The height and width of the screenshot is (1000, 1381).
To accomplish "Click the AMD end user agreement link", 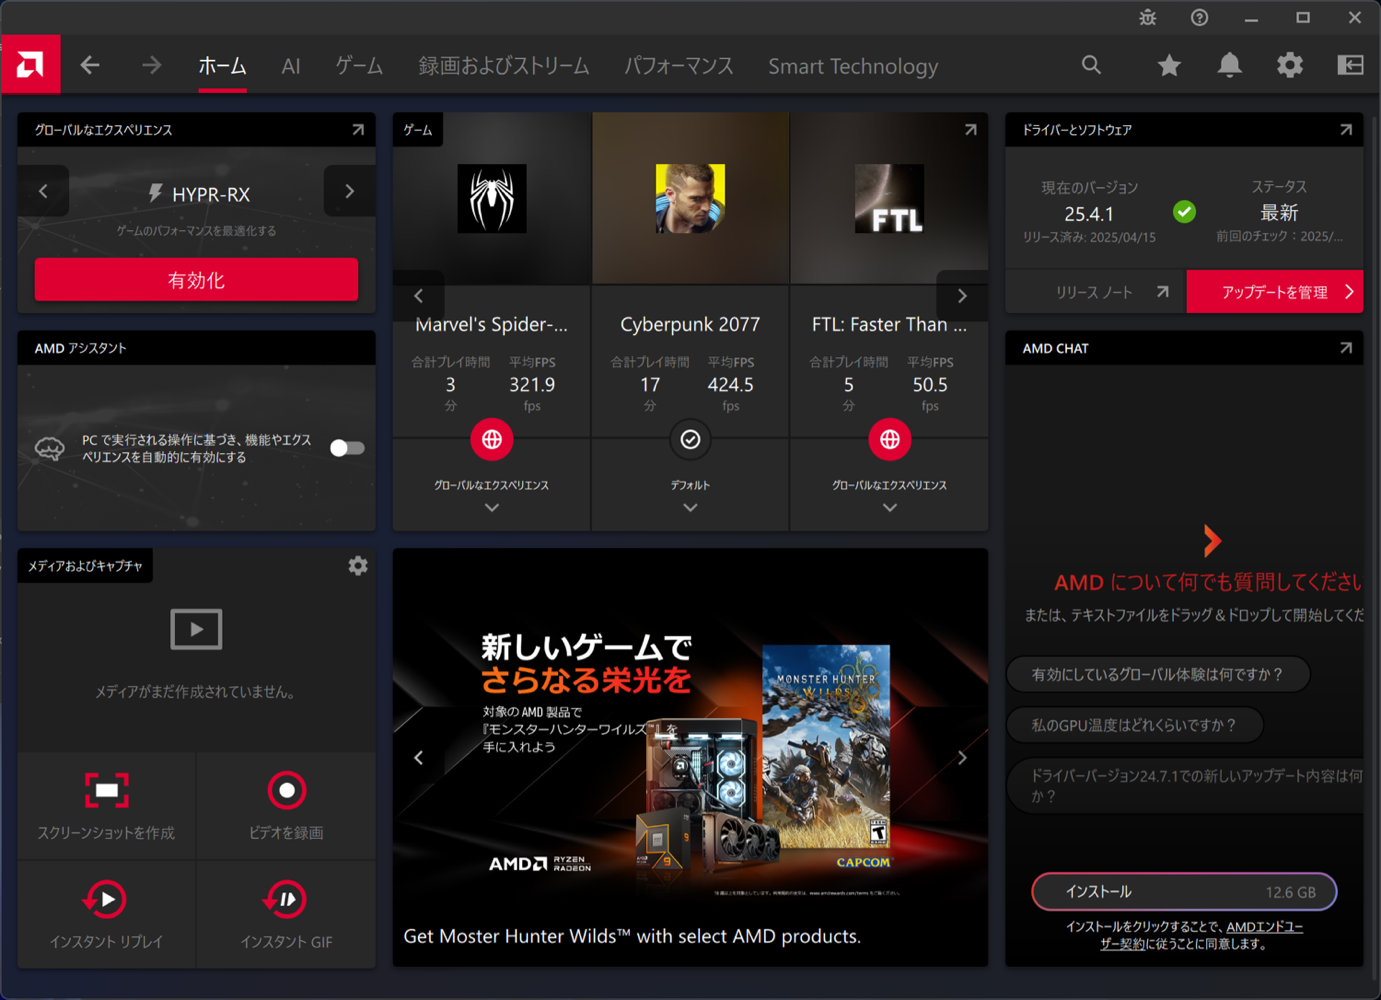I will point(1264,927).
